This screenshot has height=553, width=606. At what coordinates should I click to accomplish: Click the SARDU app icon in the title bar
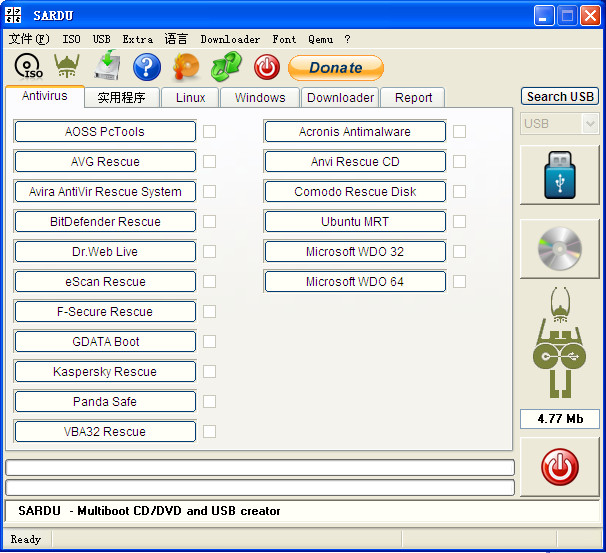13,15
